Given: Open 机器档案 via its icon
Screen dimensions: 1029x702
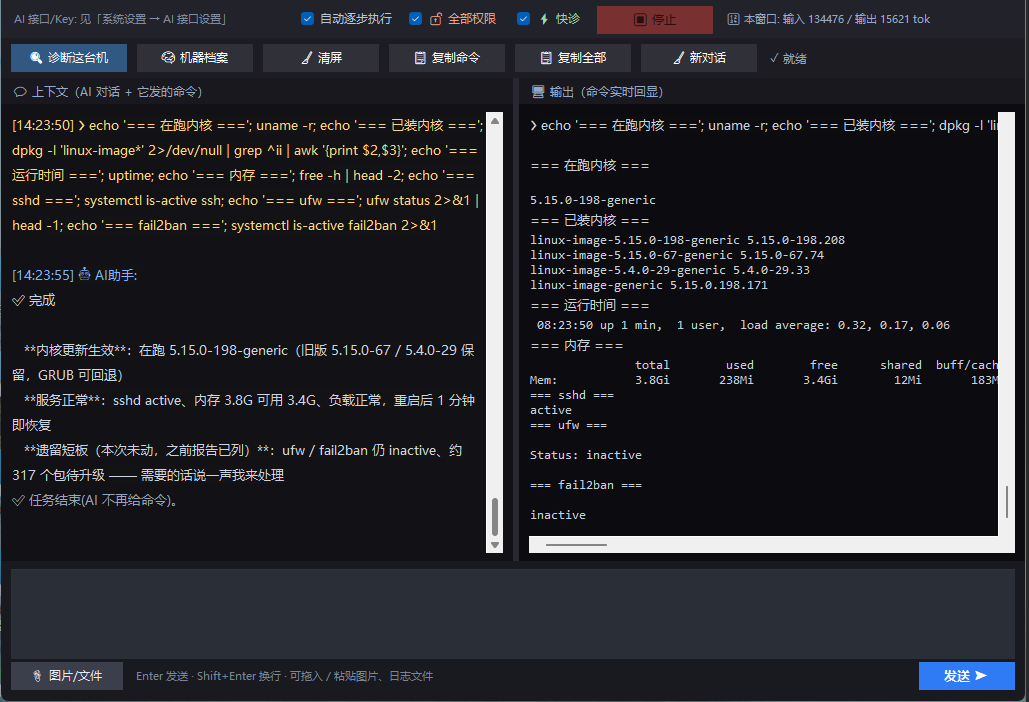Looking at the screenshot, I should pyautogui.click(x=168, y=58).
